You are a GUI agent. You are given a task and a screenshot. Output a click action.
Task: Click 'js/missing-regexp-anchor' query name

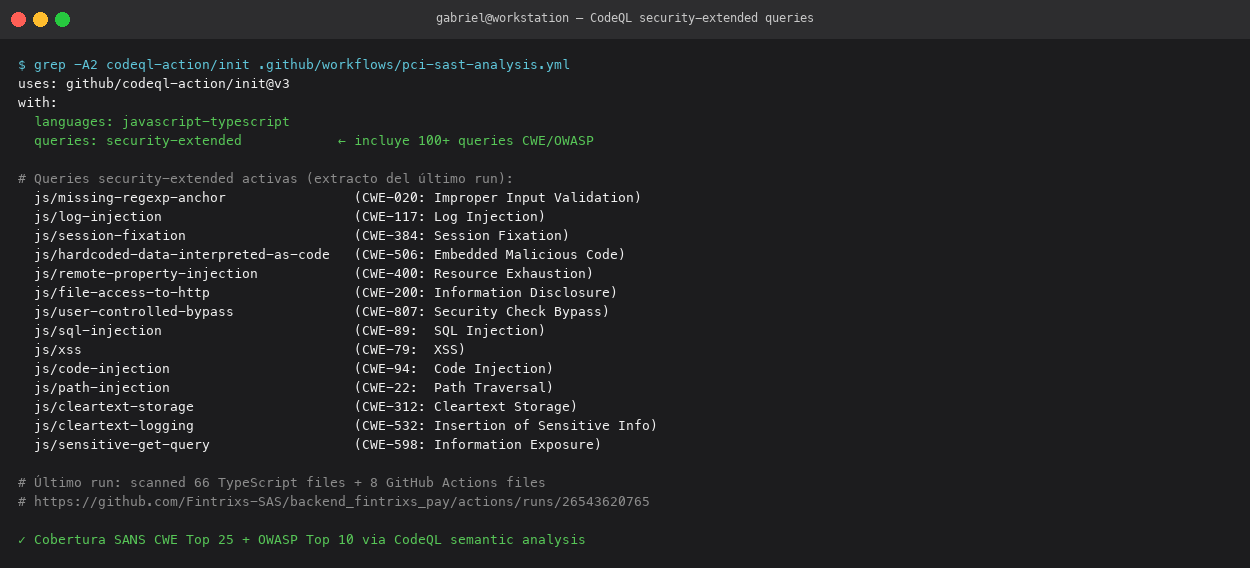(x=130, y=198)
